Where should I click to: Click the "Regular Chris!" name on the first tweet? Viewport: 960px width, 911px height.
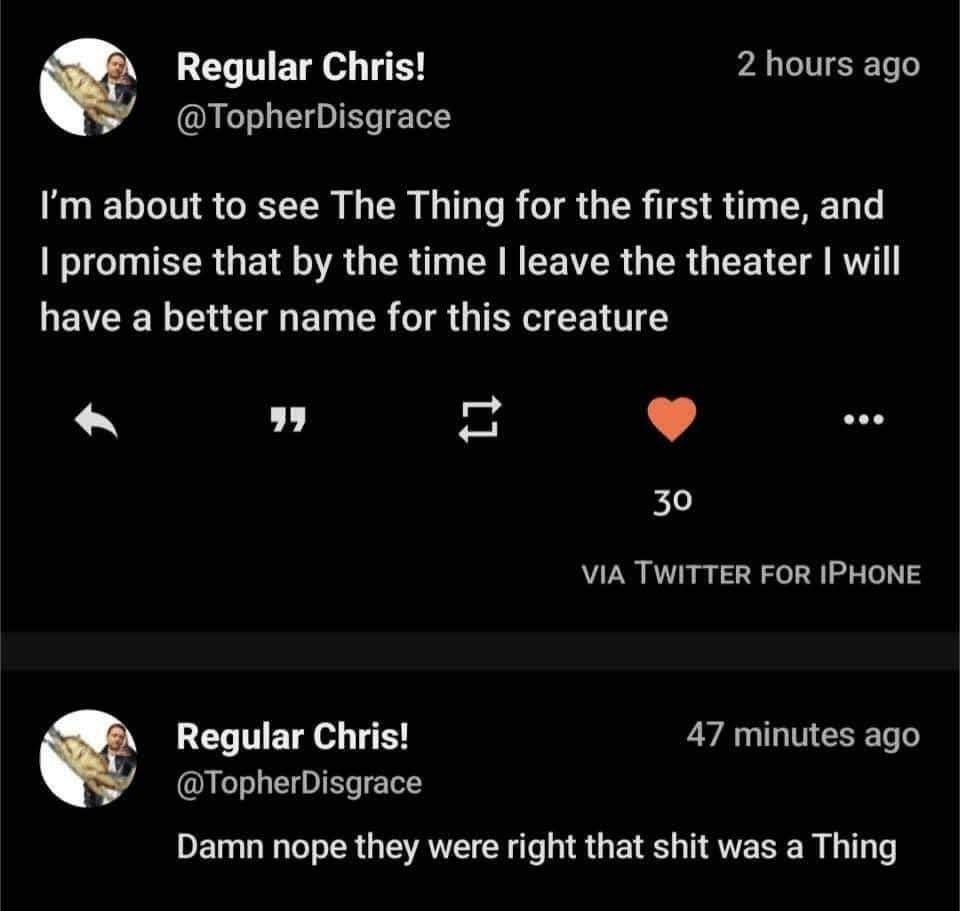302,69
